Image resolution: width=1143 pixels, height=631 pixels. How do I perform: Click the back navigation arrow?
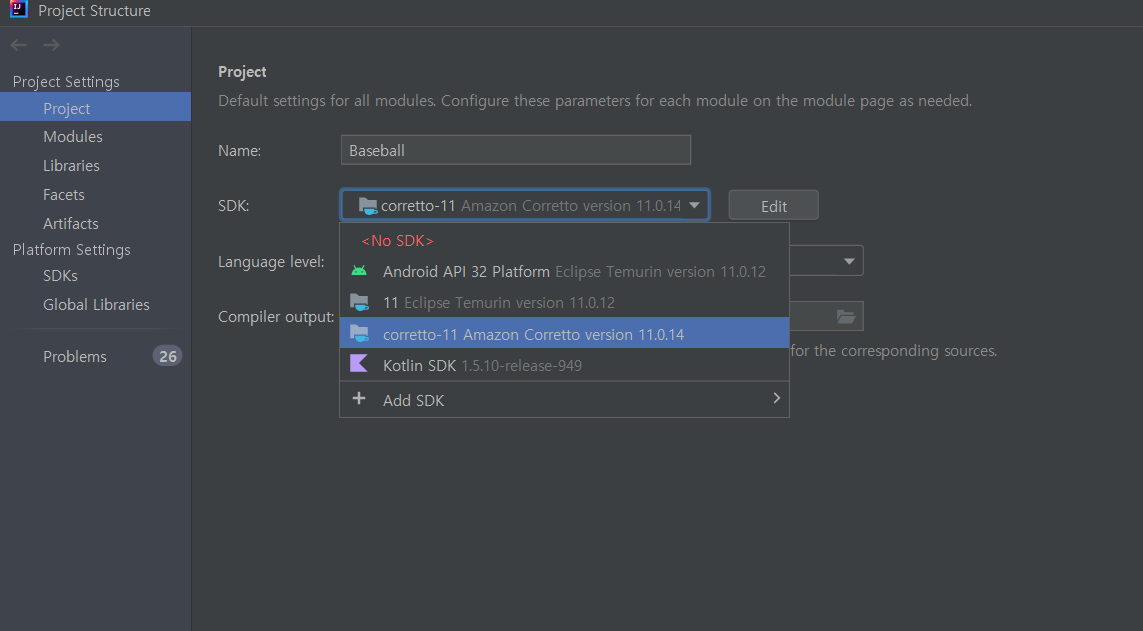[19, 45]
